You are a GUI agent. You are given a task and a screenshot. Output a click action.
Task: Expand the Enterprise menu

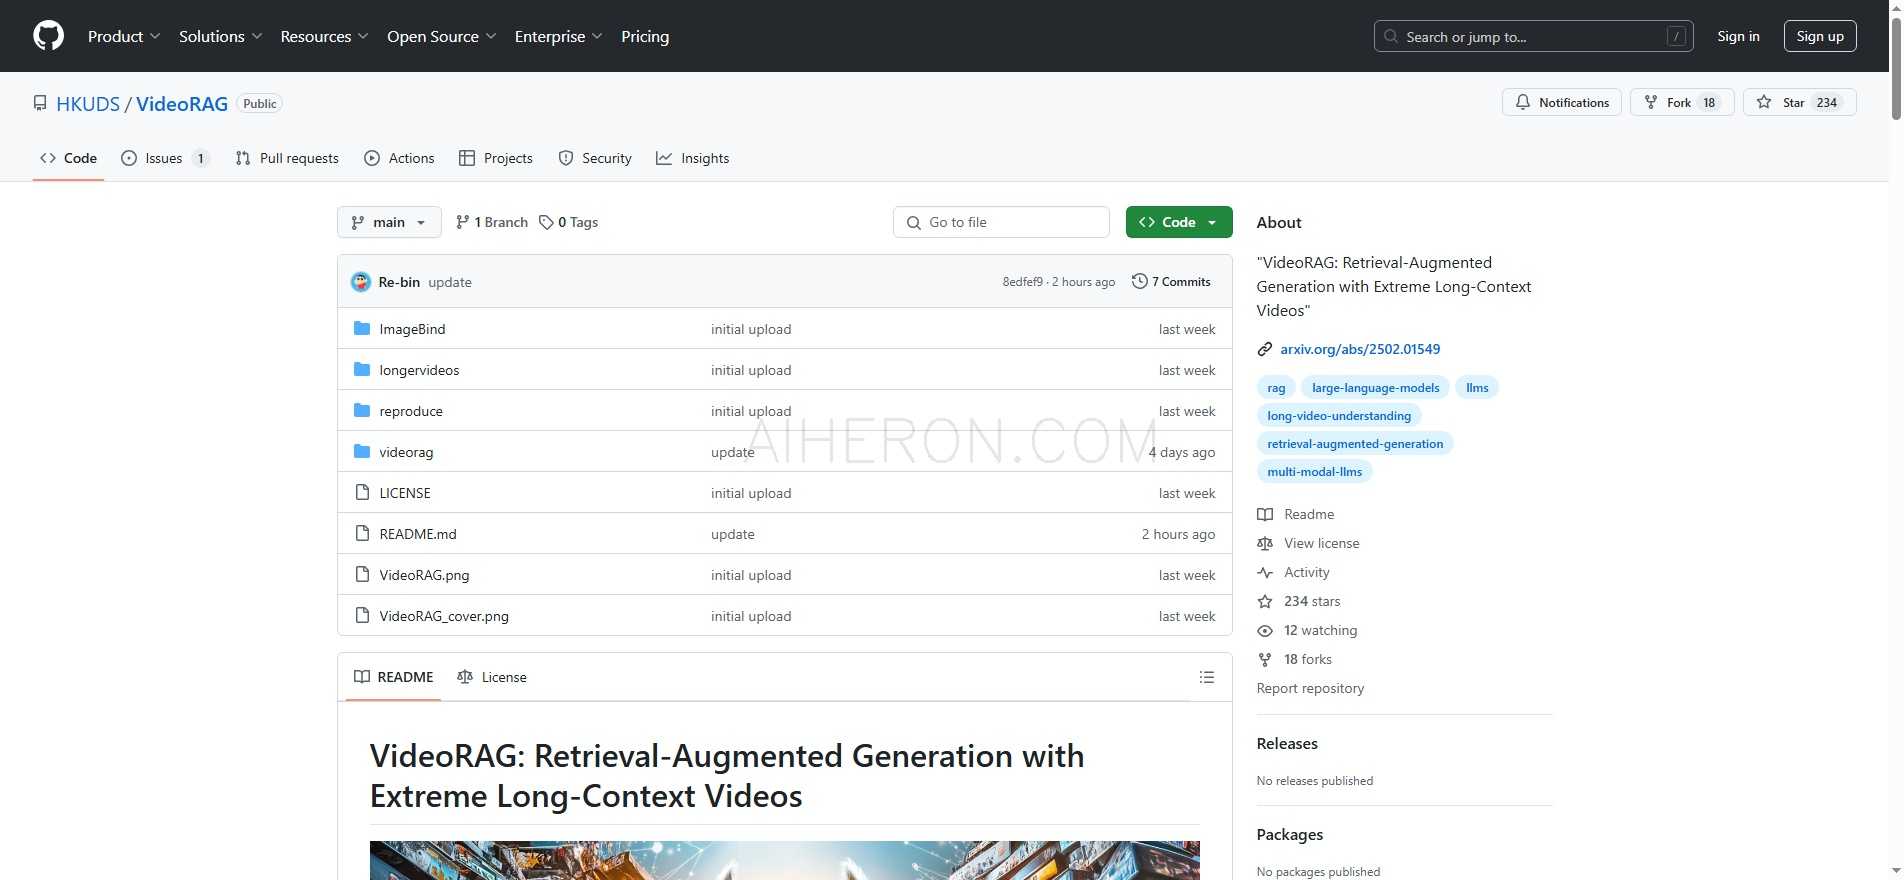[558, 36]
